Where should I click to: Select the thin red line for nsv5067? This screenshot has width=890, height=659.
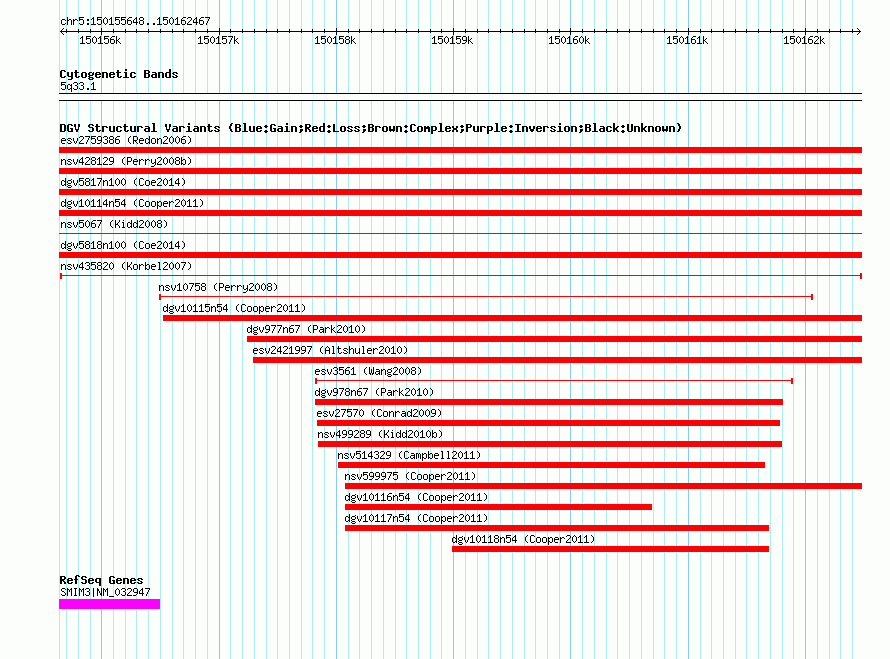pos(460,233)
